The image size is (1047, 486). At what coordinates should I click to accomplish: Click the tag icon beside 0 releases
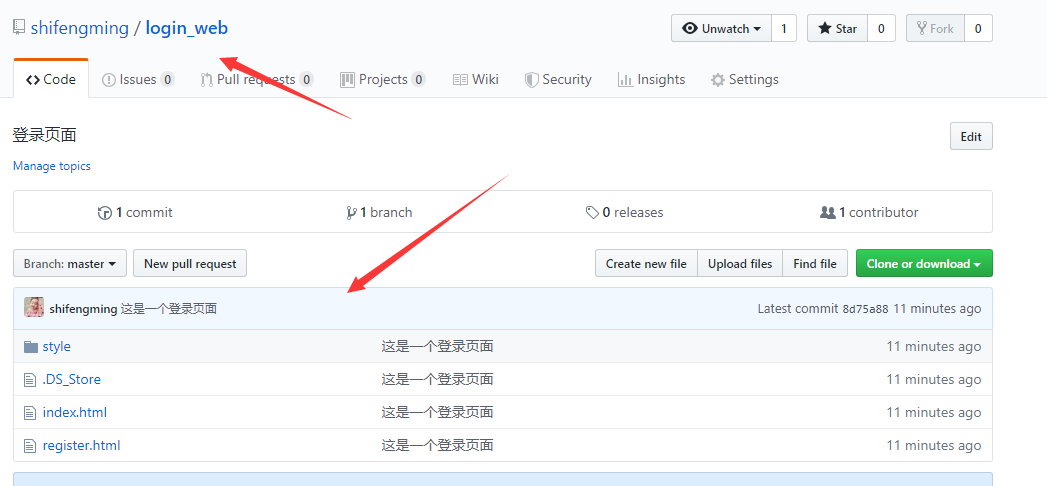click(592, 213)
